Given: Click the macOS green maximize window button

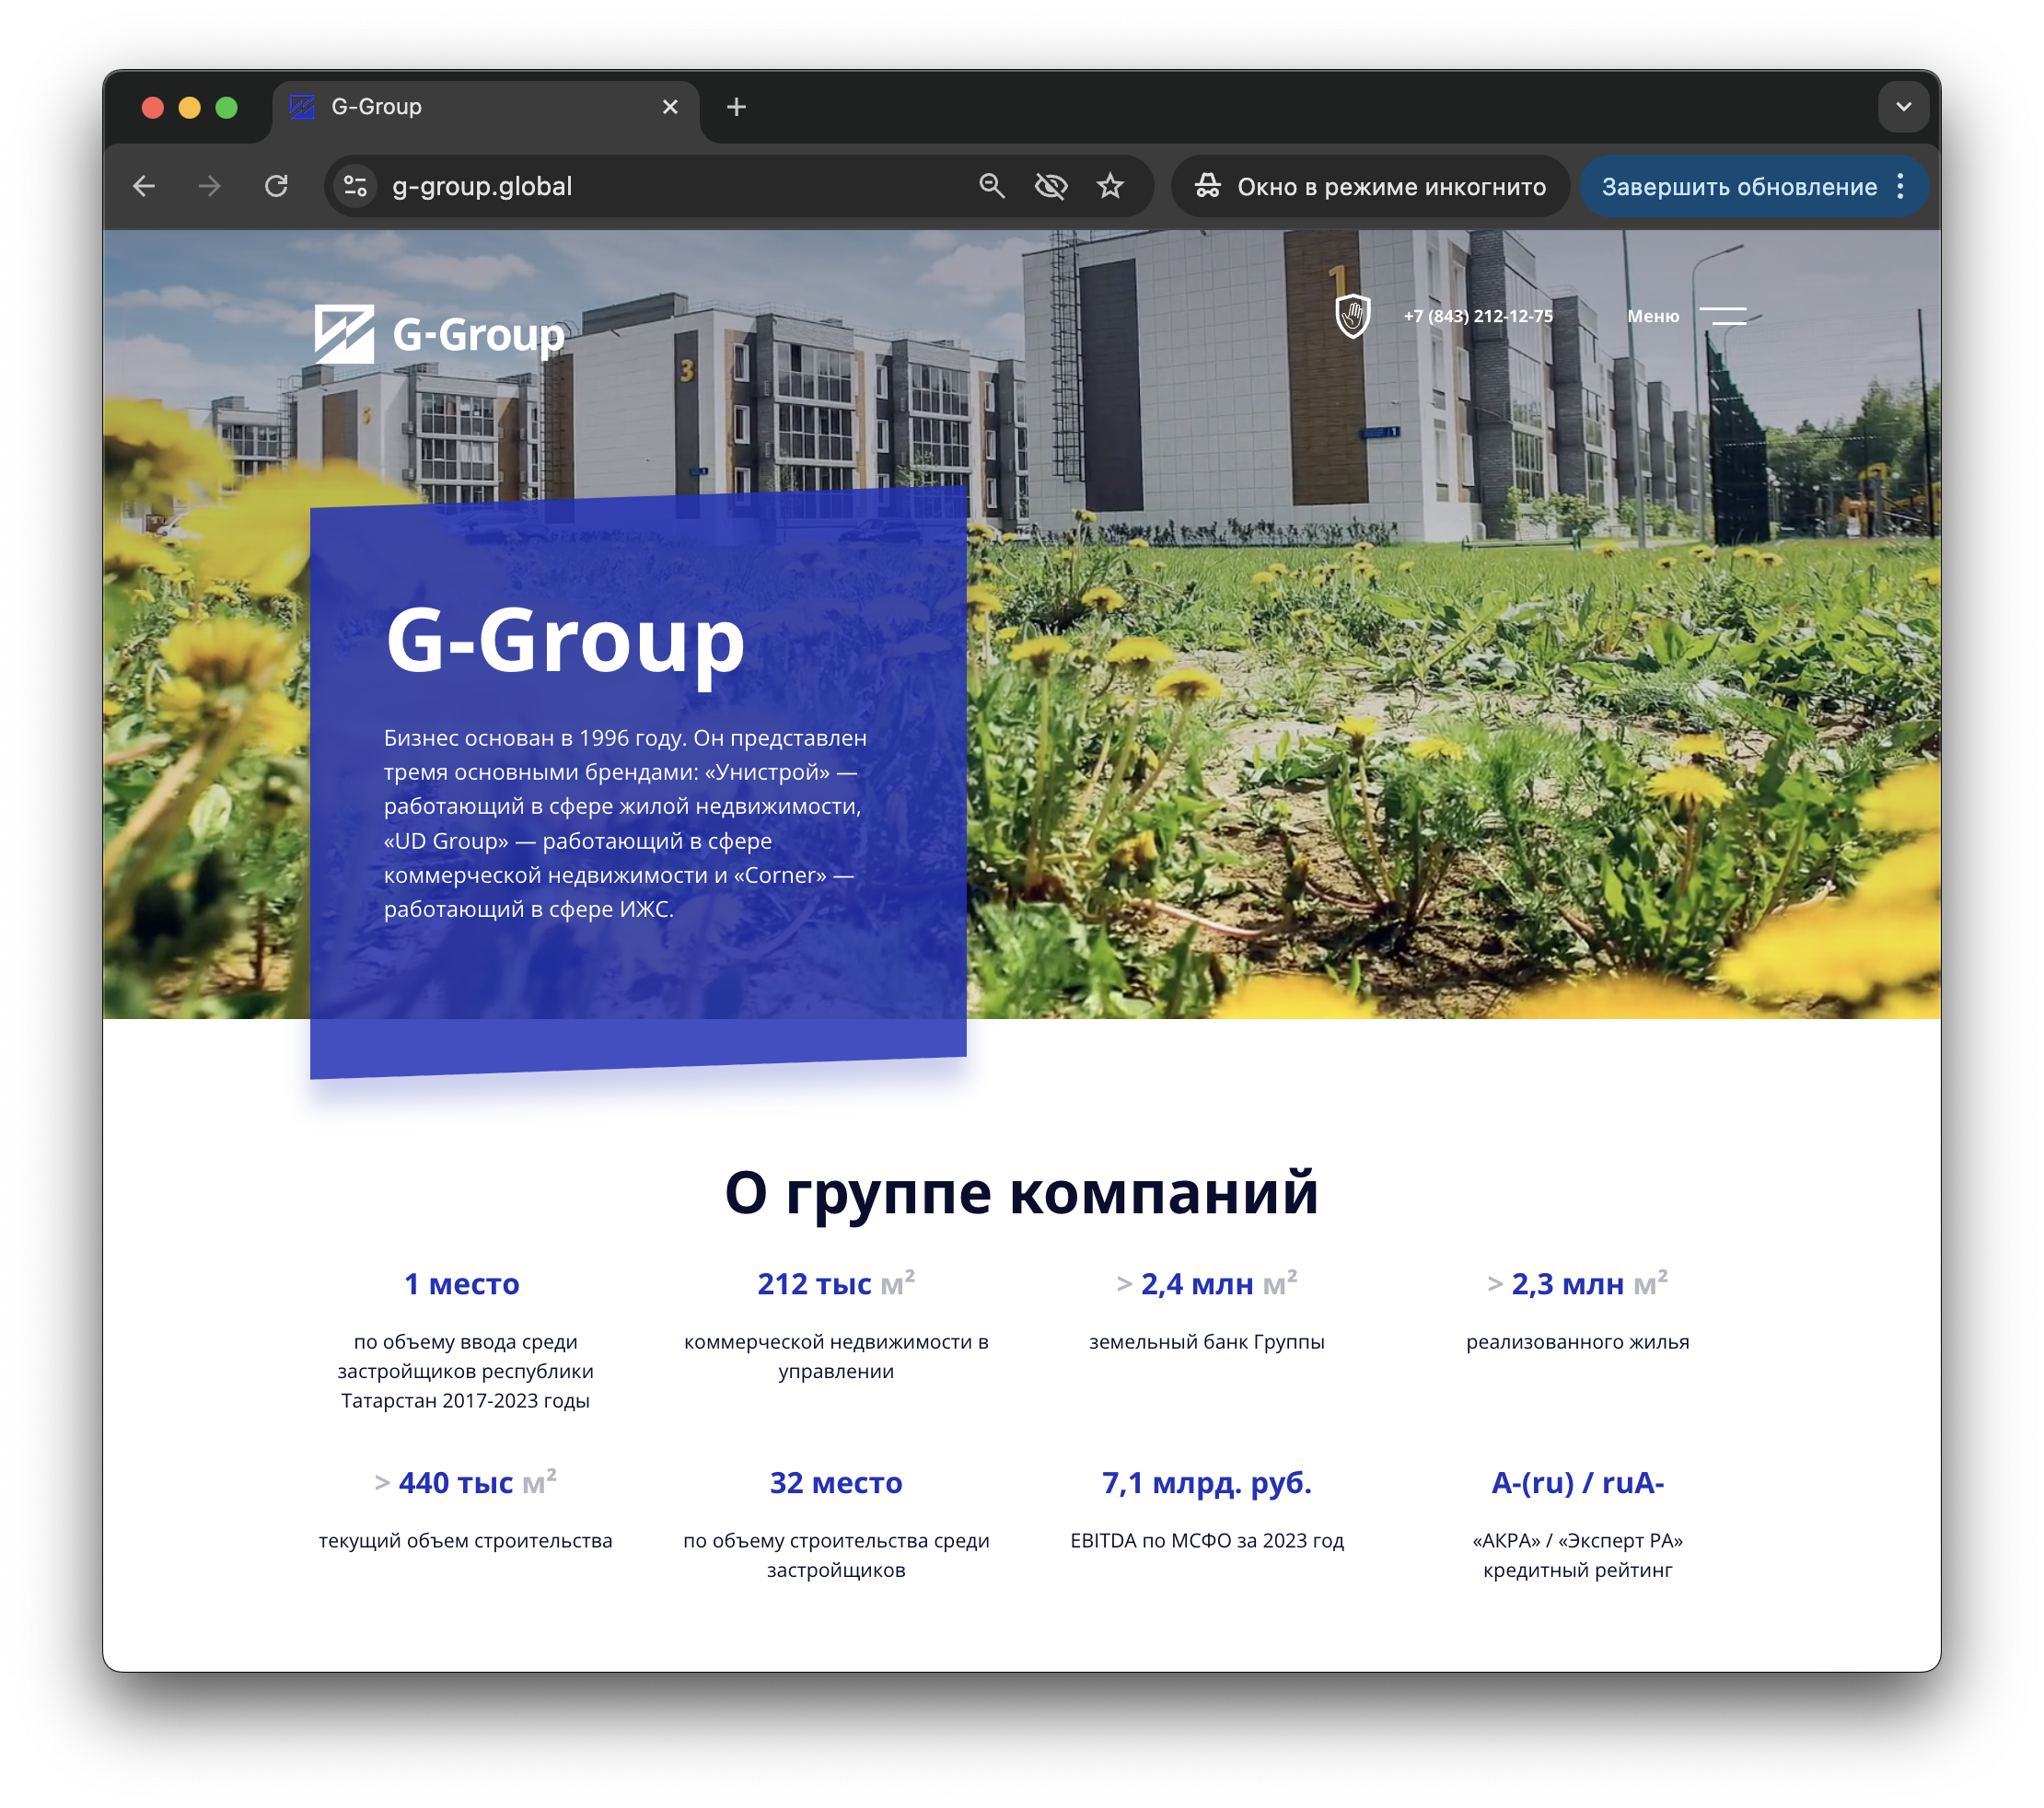Looking at the screenshot, I should (x=227, y=107).
